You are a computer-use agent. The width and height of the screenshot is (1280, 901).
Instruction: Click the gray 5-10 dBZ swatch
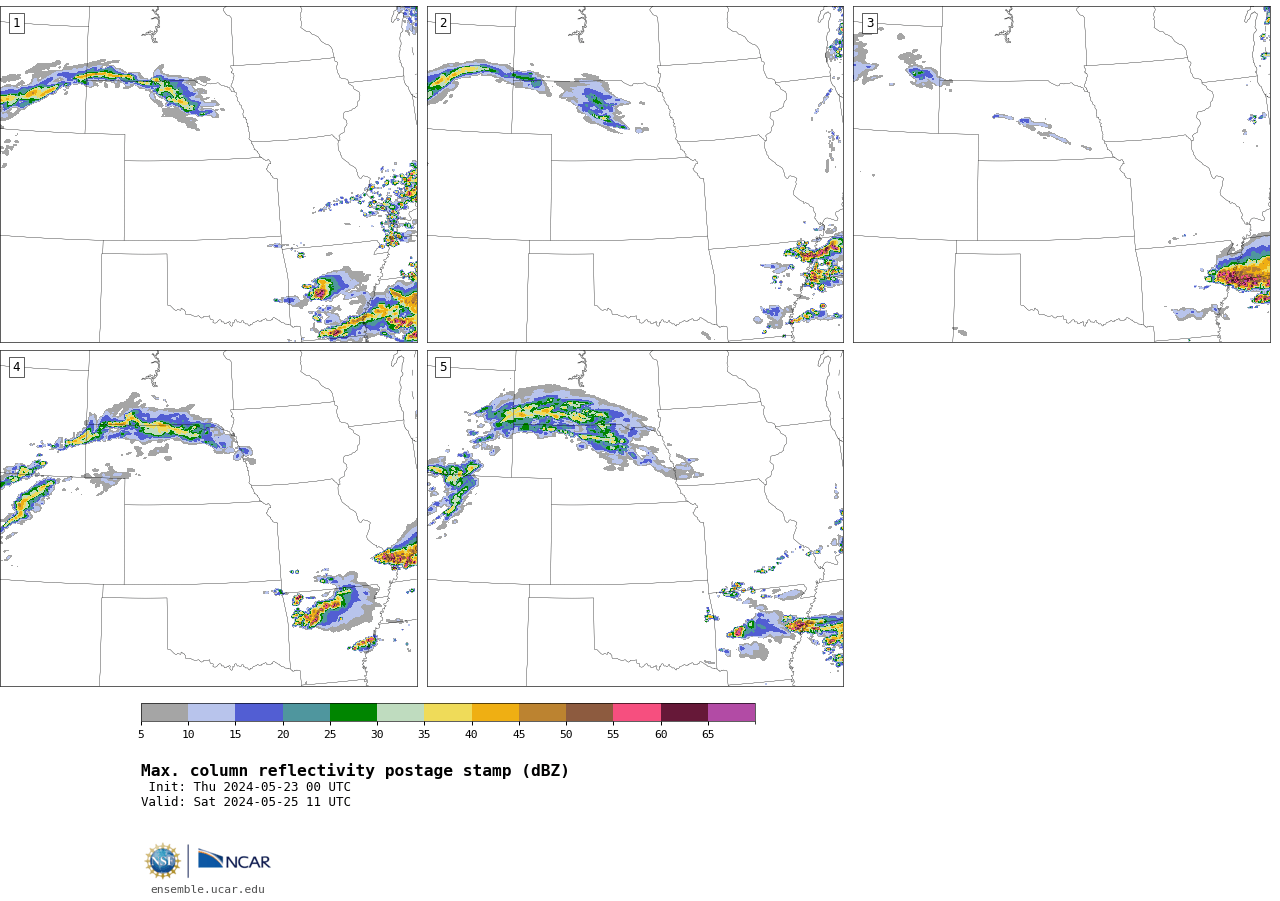164,712
